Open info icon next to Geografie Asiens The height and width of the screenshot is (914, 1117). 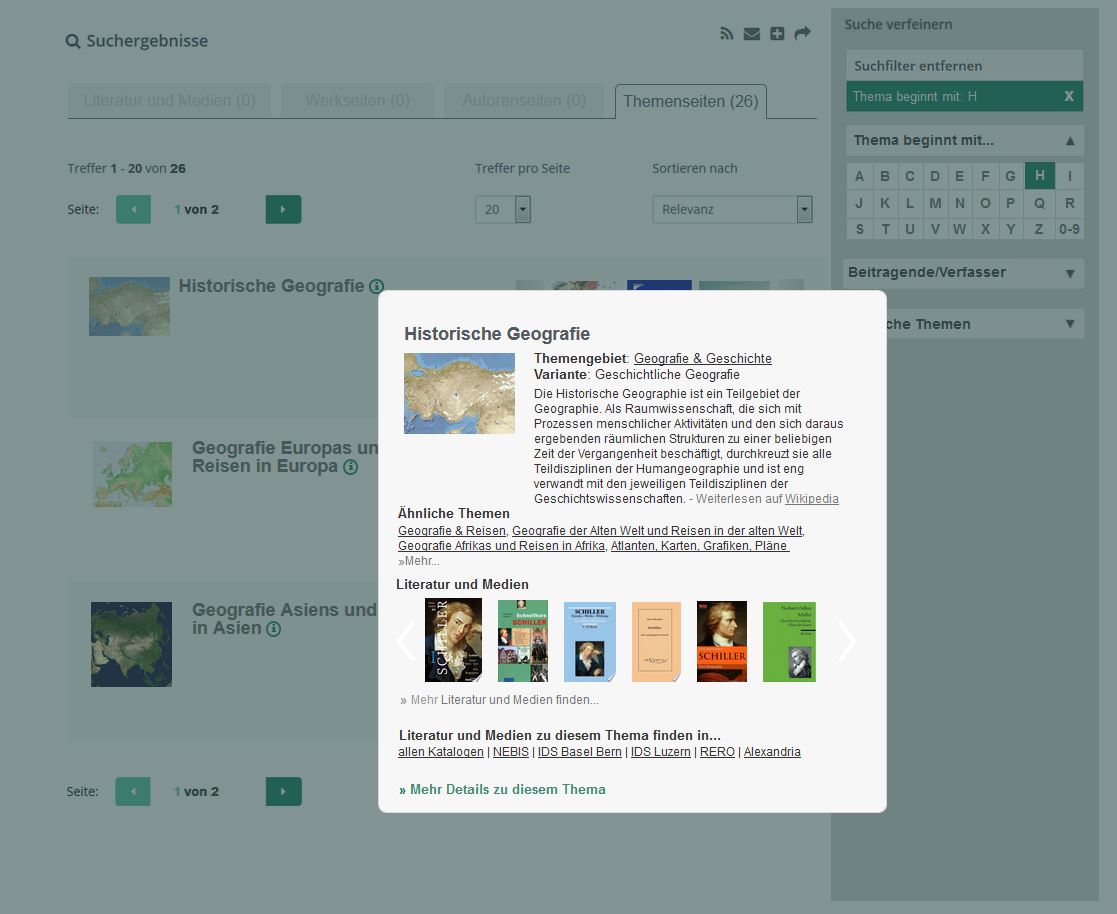coord(274,629)
